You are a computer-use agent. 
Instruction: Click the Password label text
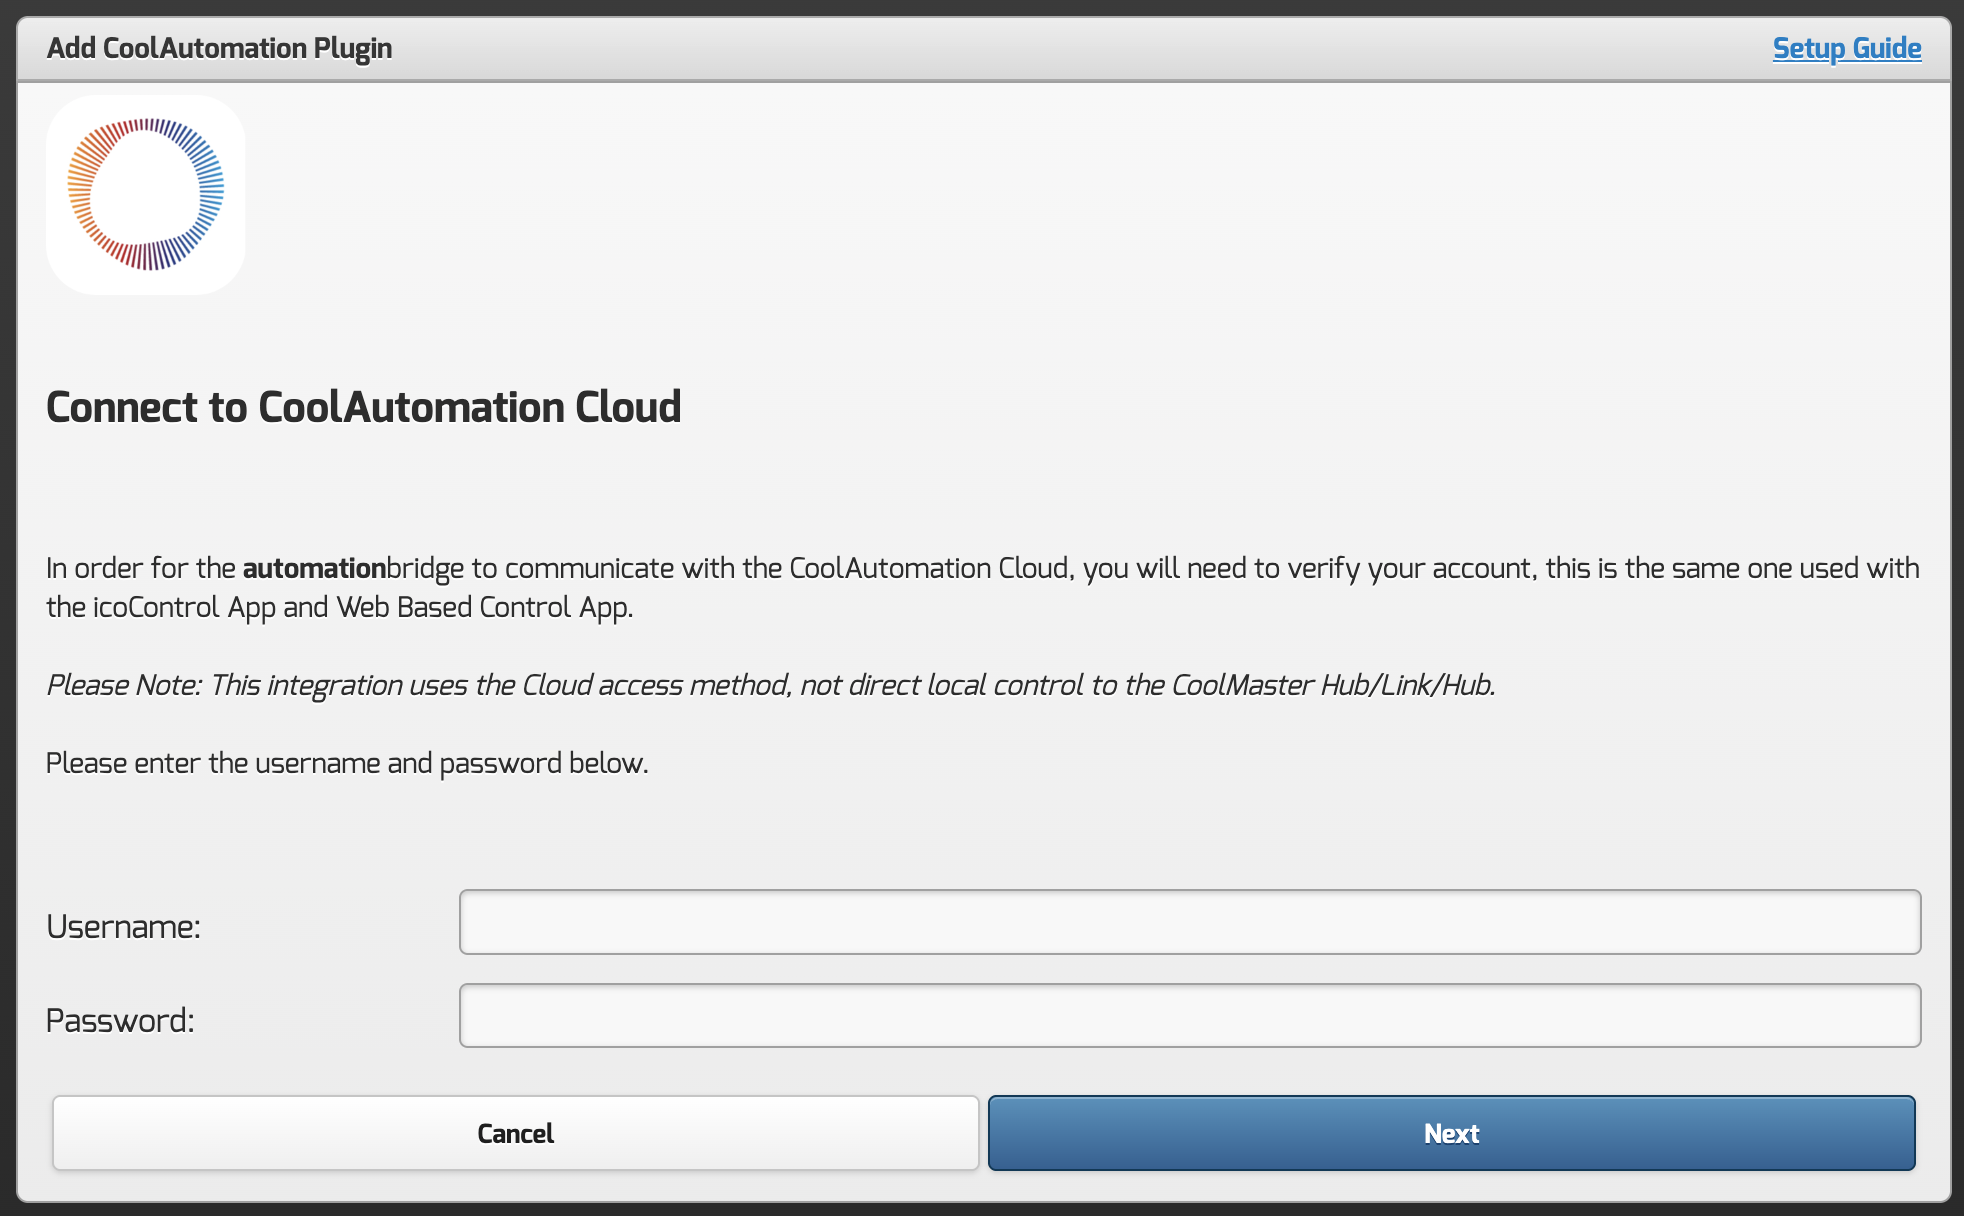pyautogui.click(x=120, y=1021)
